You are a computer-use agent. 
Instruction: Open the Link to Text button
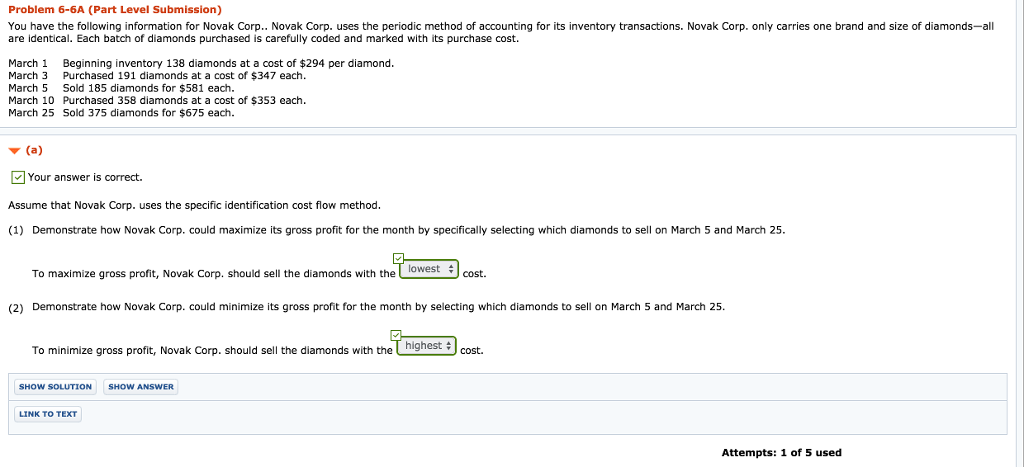48,414
